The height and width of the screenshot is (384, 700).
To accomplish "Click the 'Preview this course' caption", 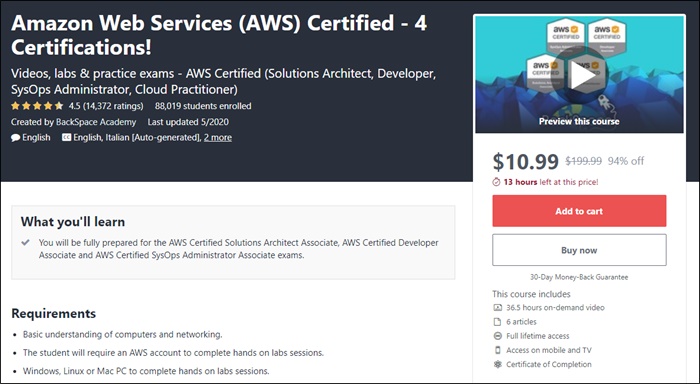I will coord(579,121).
